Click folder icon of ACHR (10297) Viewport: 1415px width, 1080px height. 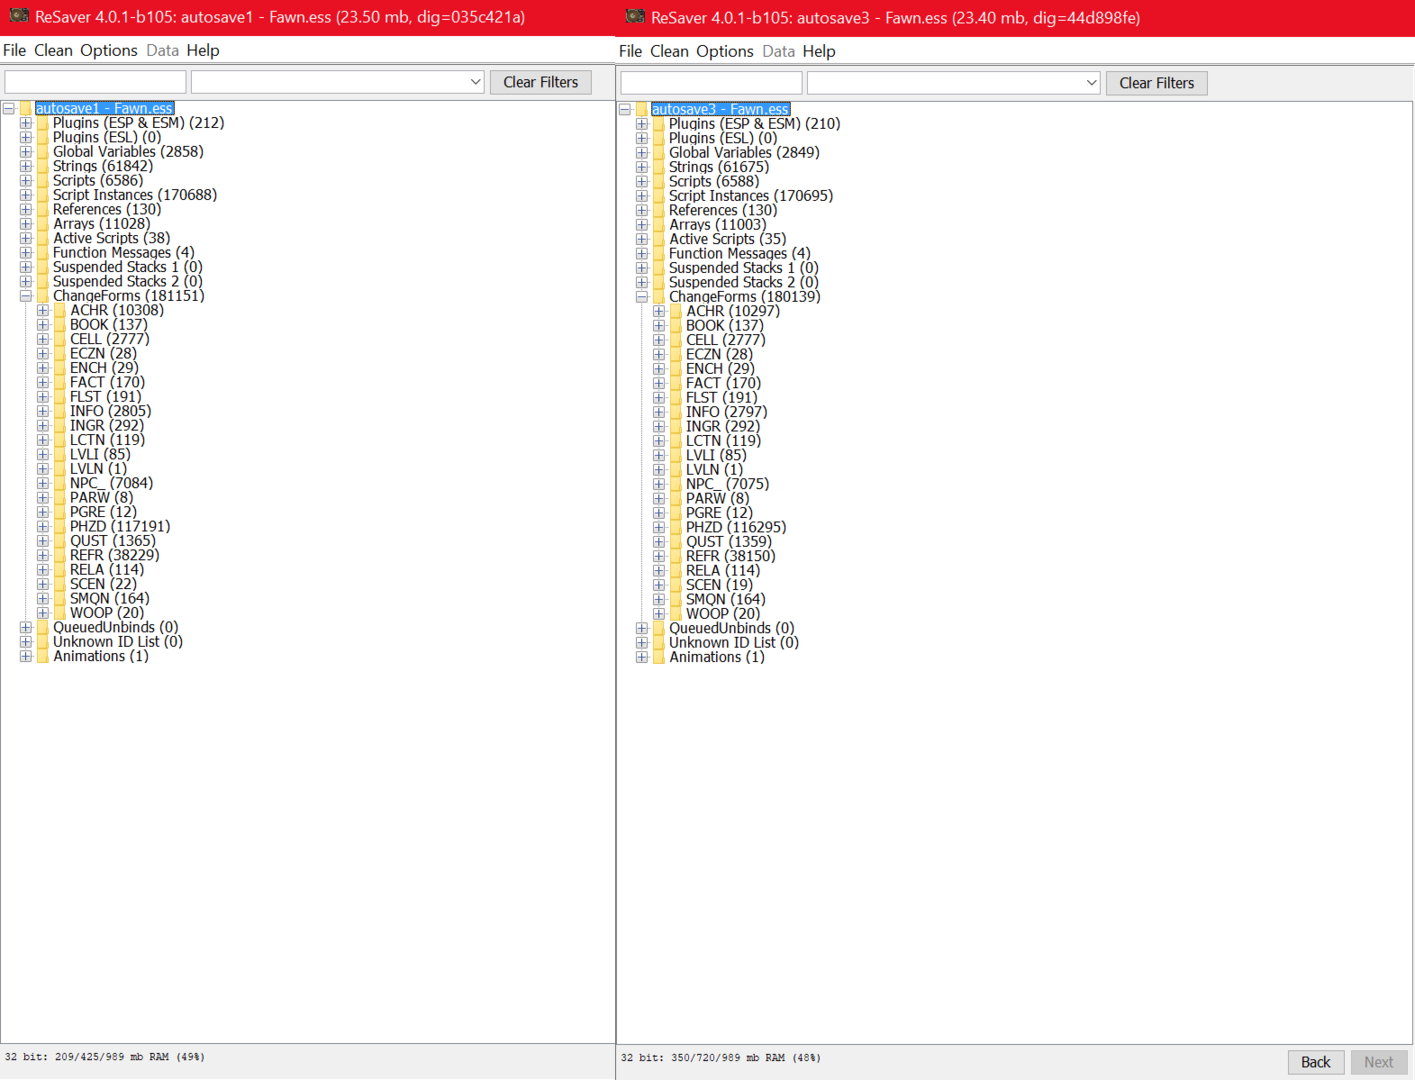pos(676,311)
